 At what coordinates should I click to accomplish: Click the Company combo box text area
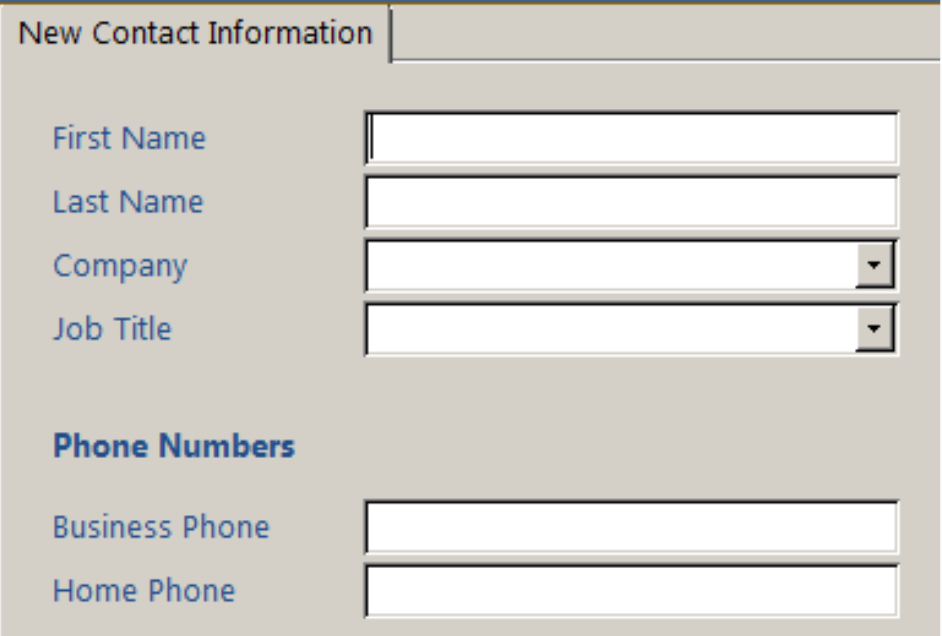610,267
